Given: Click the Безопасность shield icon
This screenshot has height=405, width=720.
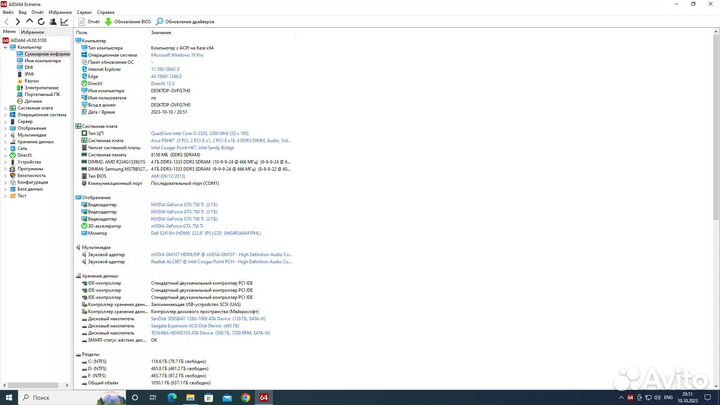Looking at the screenshot, I should [x=12, y=175].
